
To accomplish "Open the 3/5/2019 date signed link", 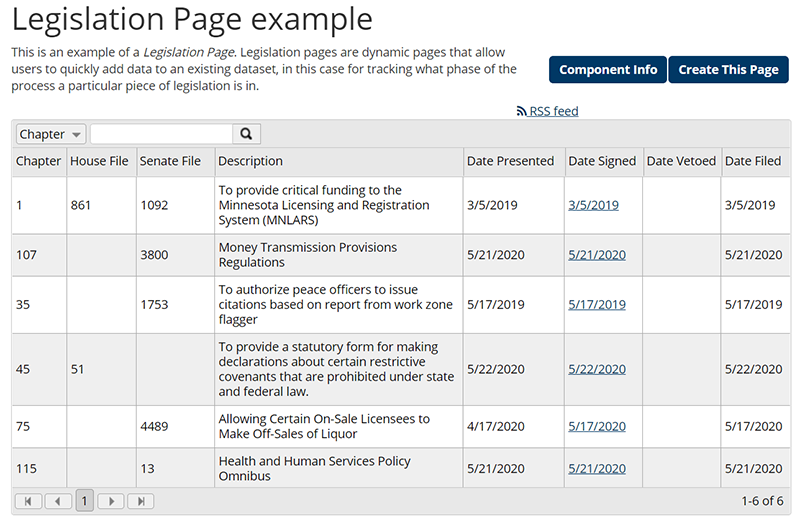I will (593, 205).
